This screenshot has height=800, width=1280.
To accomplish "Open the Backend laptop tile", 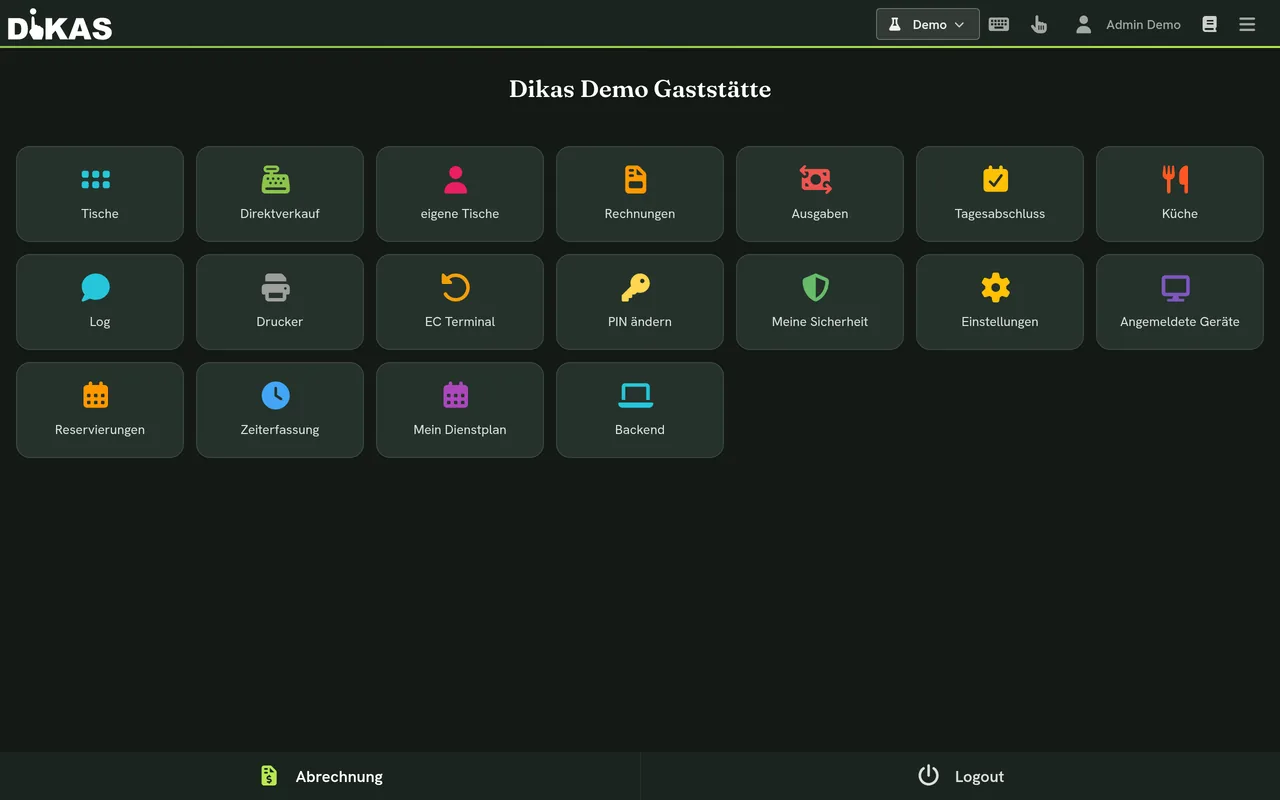I will (640, 410).
